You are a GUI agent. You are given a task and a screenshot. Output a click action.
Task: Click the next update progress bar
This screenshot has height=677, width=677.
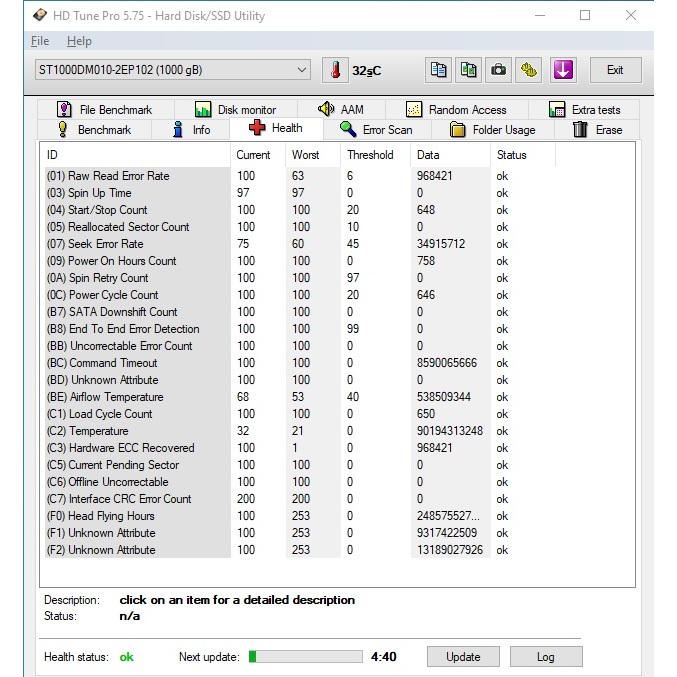[305, 657]
